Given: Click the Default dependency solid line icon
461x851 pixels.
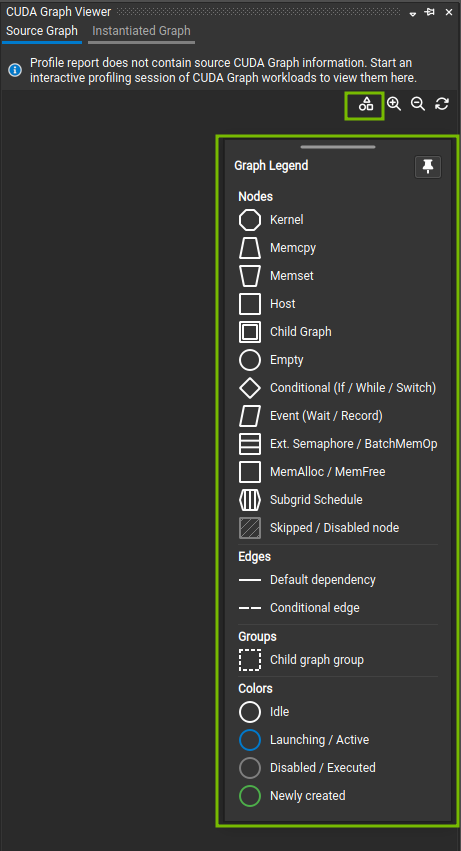Looking at the screenshot, I should click(x=250, y=580).
